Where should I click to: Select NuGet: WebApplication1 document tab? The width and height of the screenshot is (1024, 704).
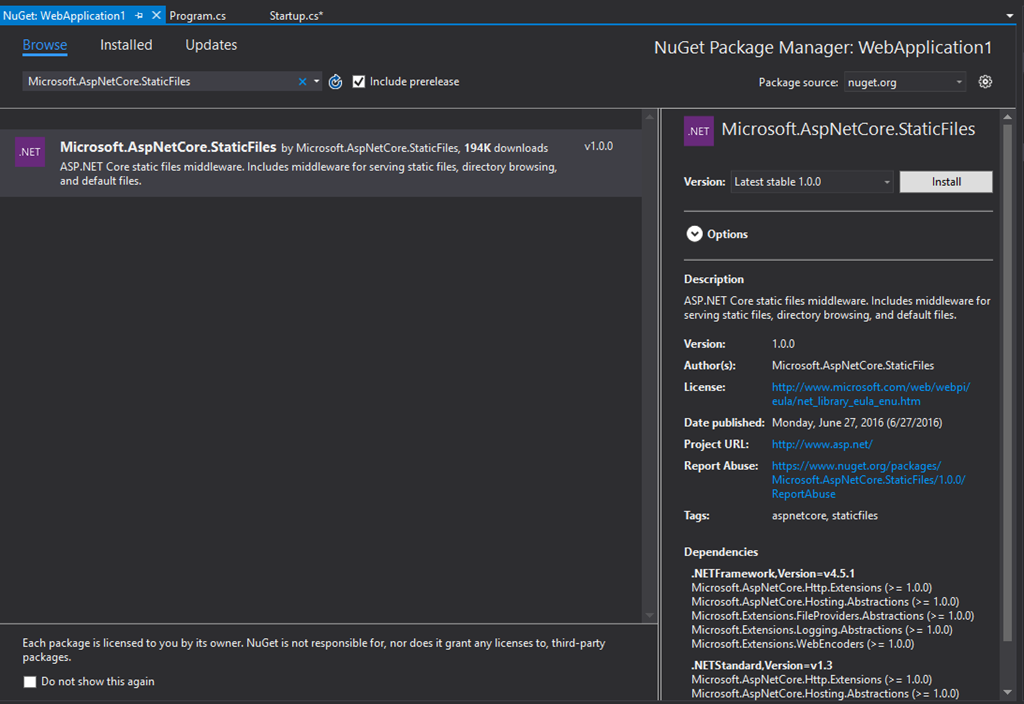64,16
